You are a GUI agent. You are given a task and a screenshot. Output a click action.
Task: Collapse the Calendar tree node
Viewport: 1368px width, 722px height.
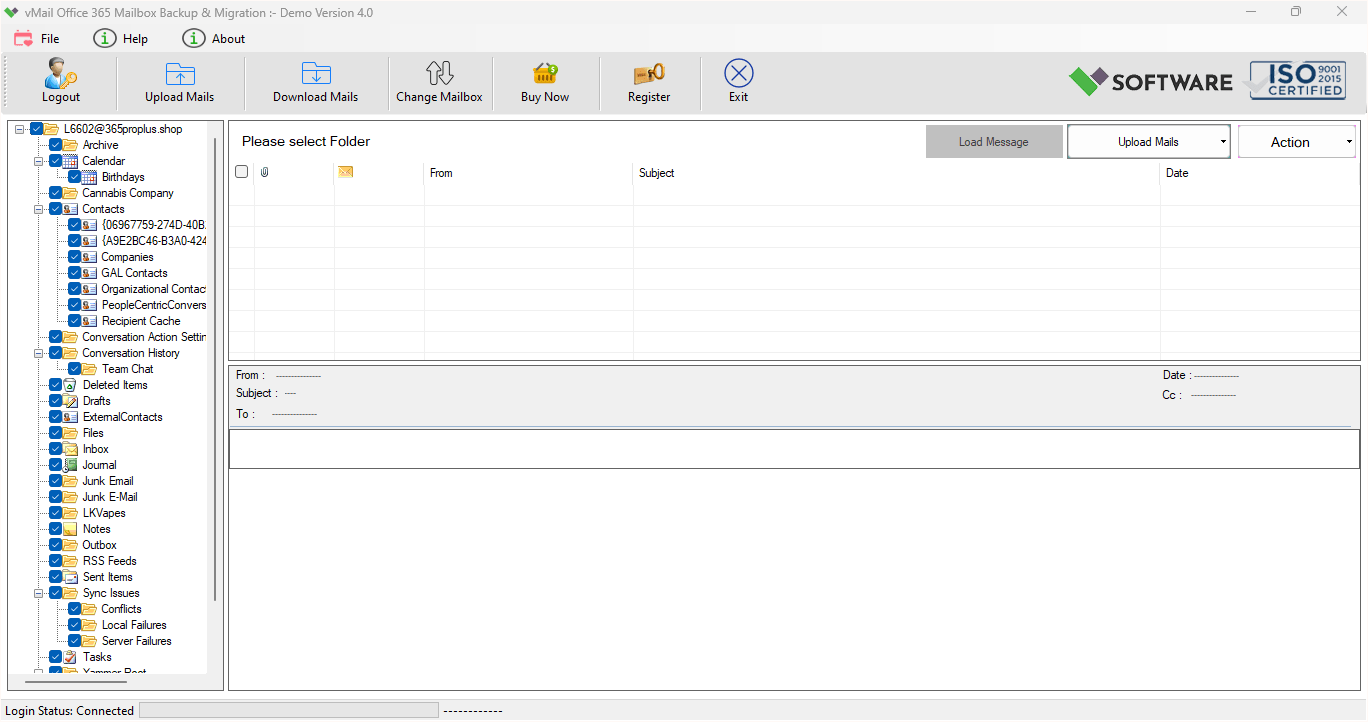click(39, 161)
